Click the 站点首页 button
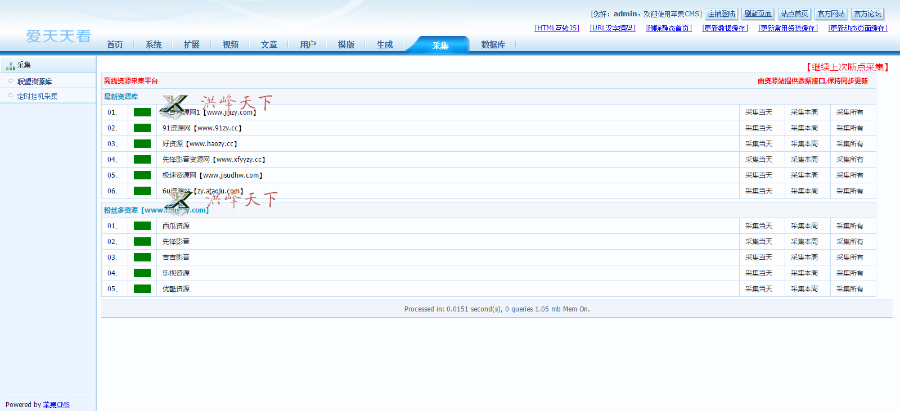The width and height of the screenshot is (900, 411). 795,14
